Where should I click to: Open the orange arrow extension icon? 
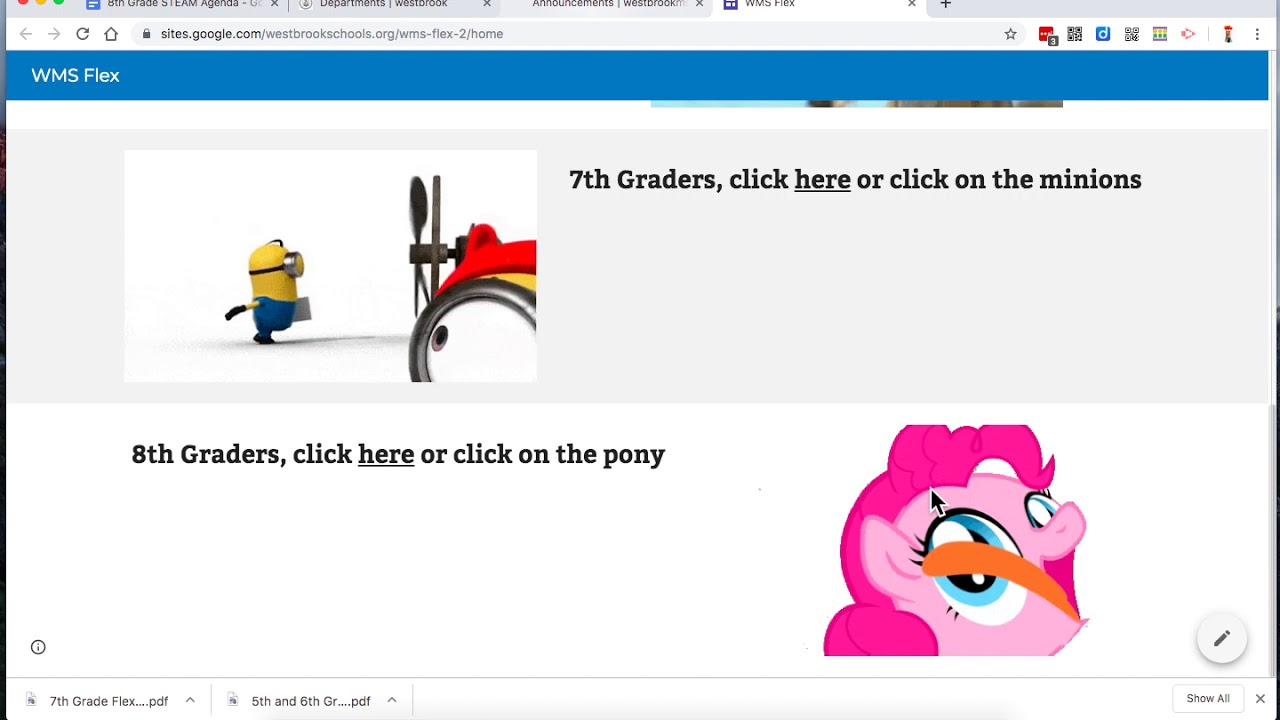tap(1188, 34)
